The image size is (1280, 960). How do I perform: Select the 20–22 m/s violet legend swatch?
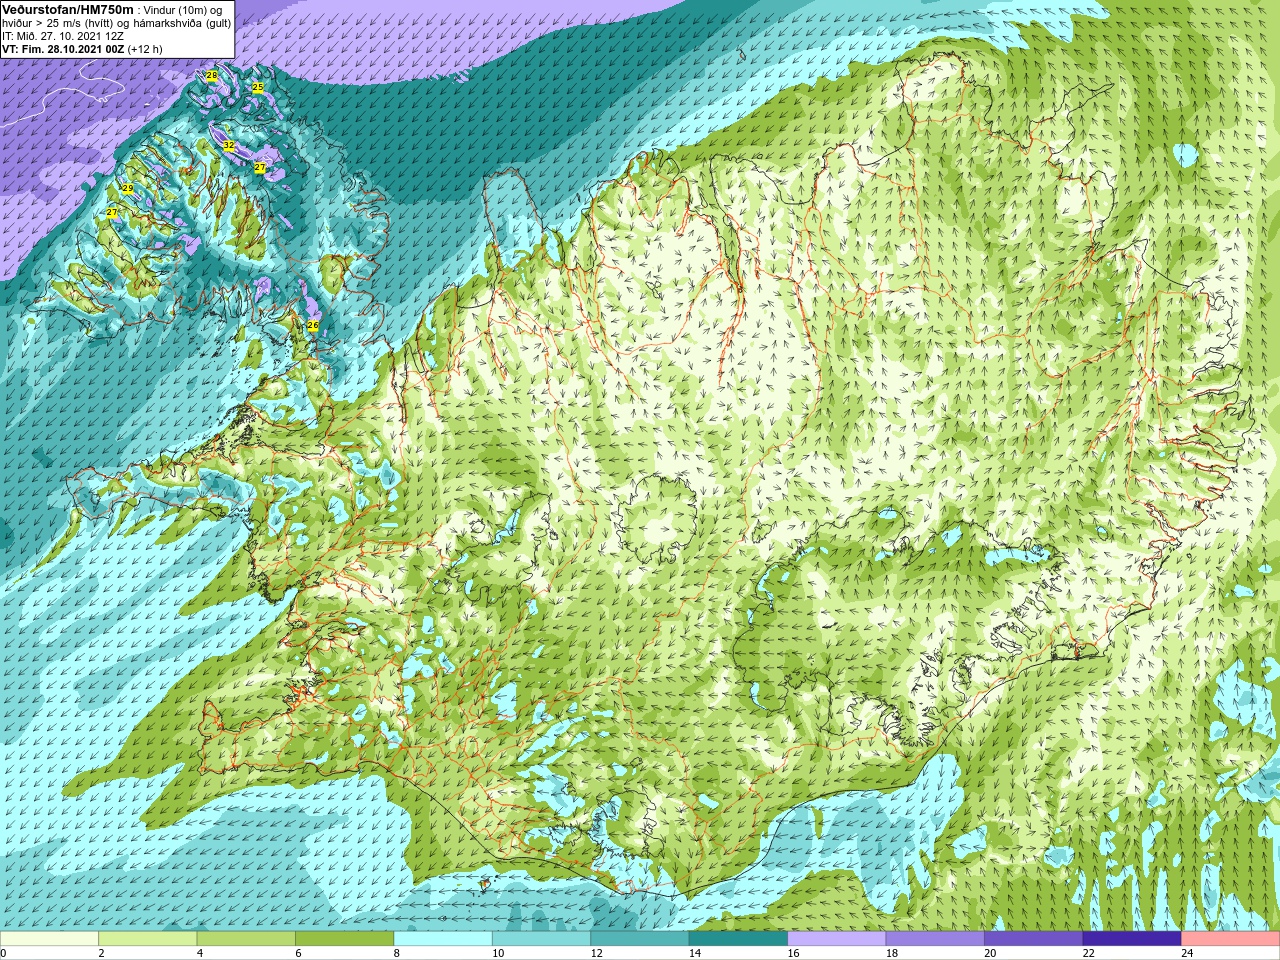coord(1034,939)
